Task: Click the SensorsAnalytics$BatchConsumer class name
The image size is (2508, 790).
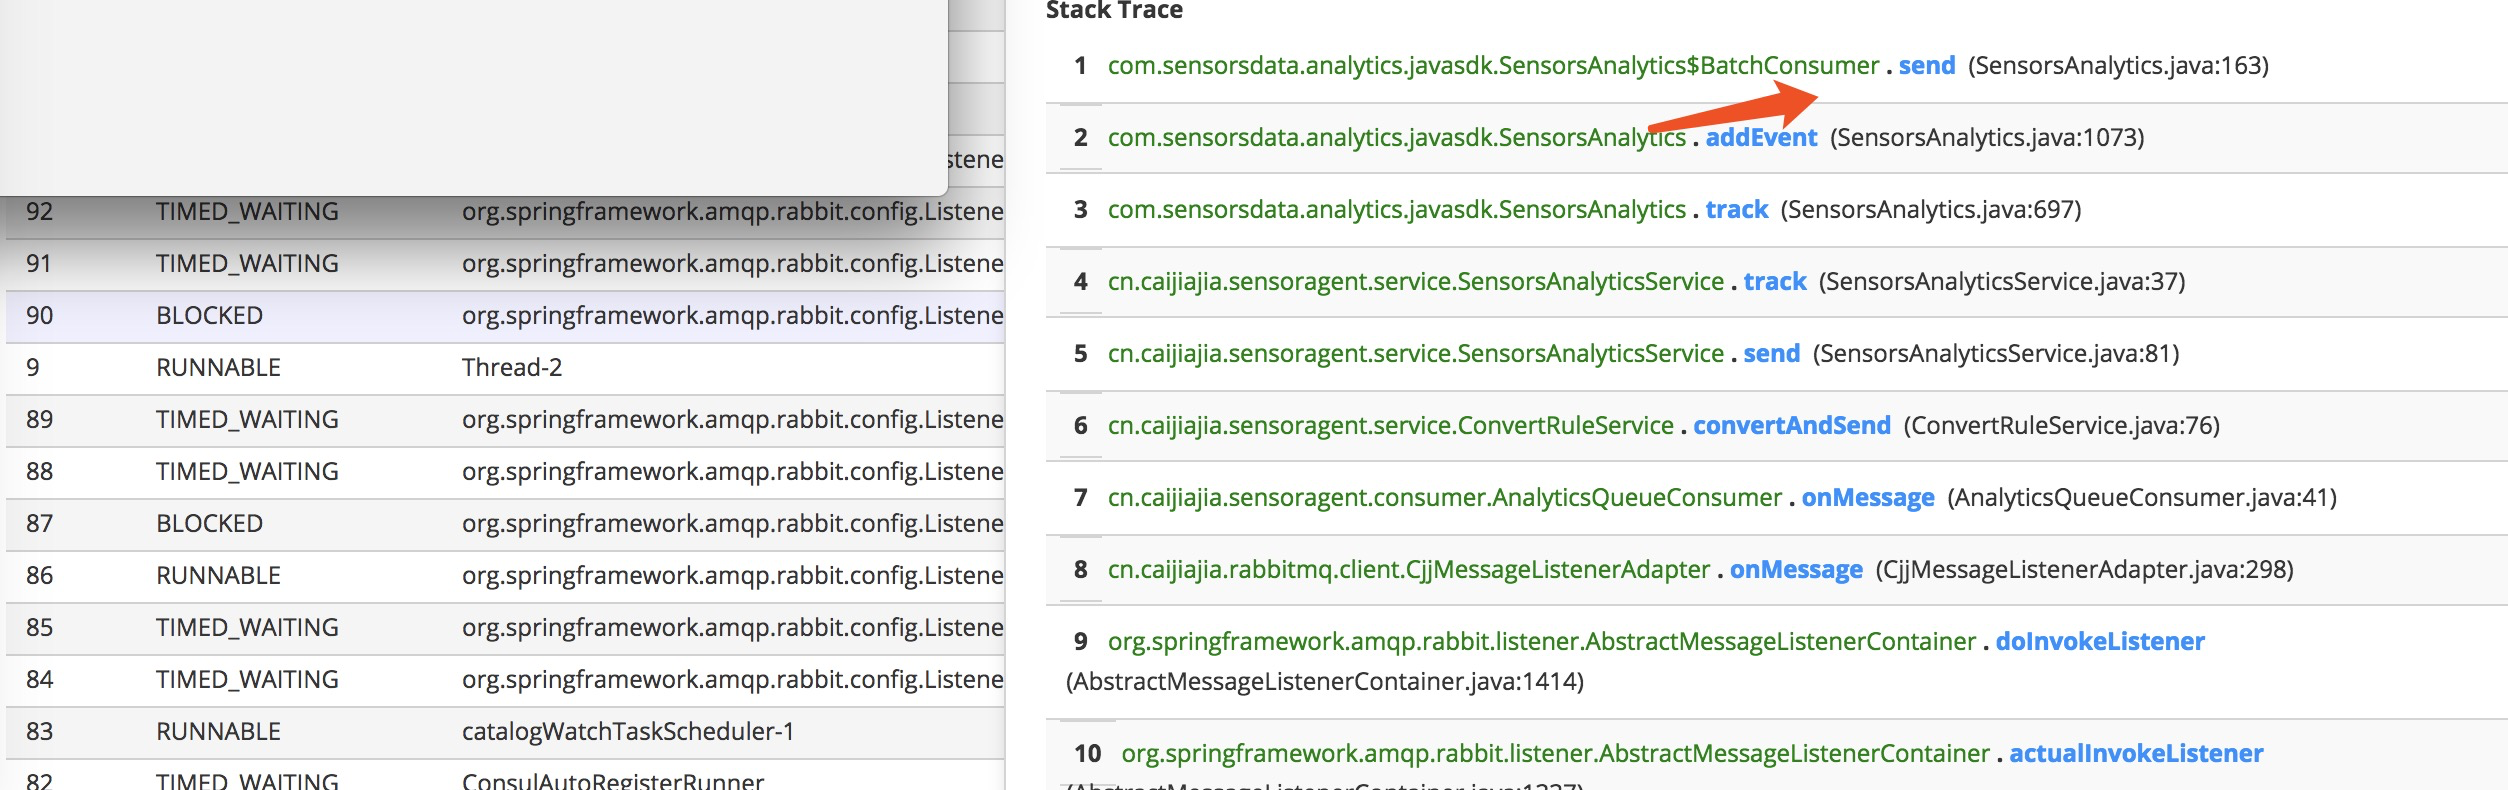Action: [x=1492, y=66]
